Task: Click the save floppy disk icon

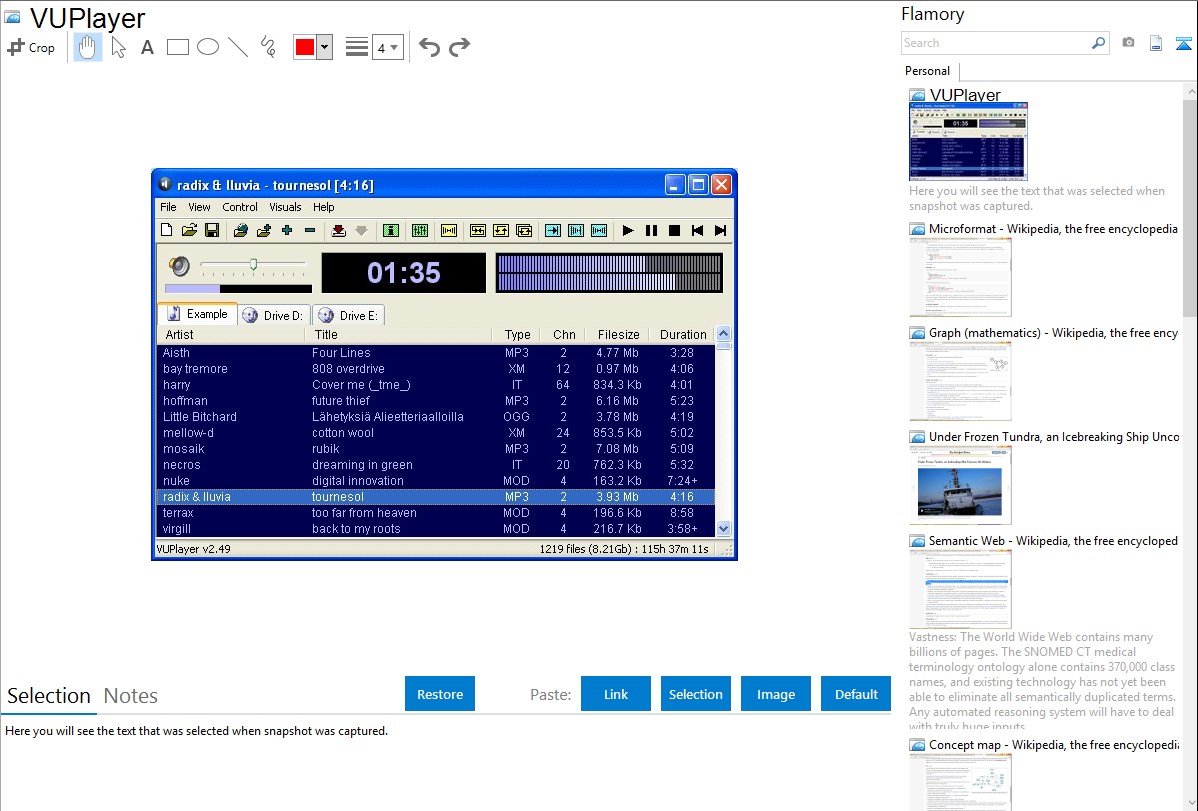Action: pos(212,230)
